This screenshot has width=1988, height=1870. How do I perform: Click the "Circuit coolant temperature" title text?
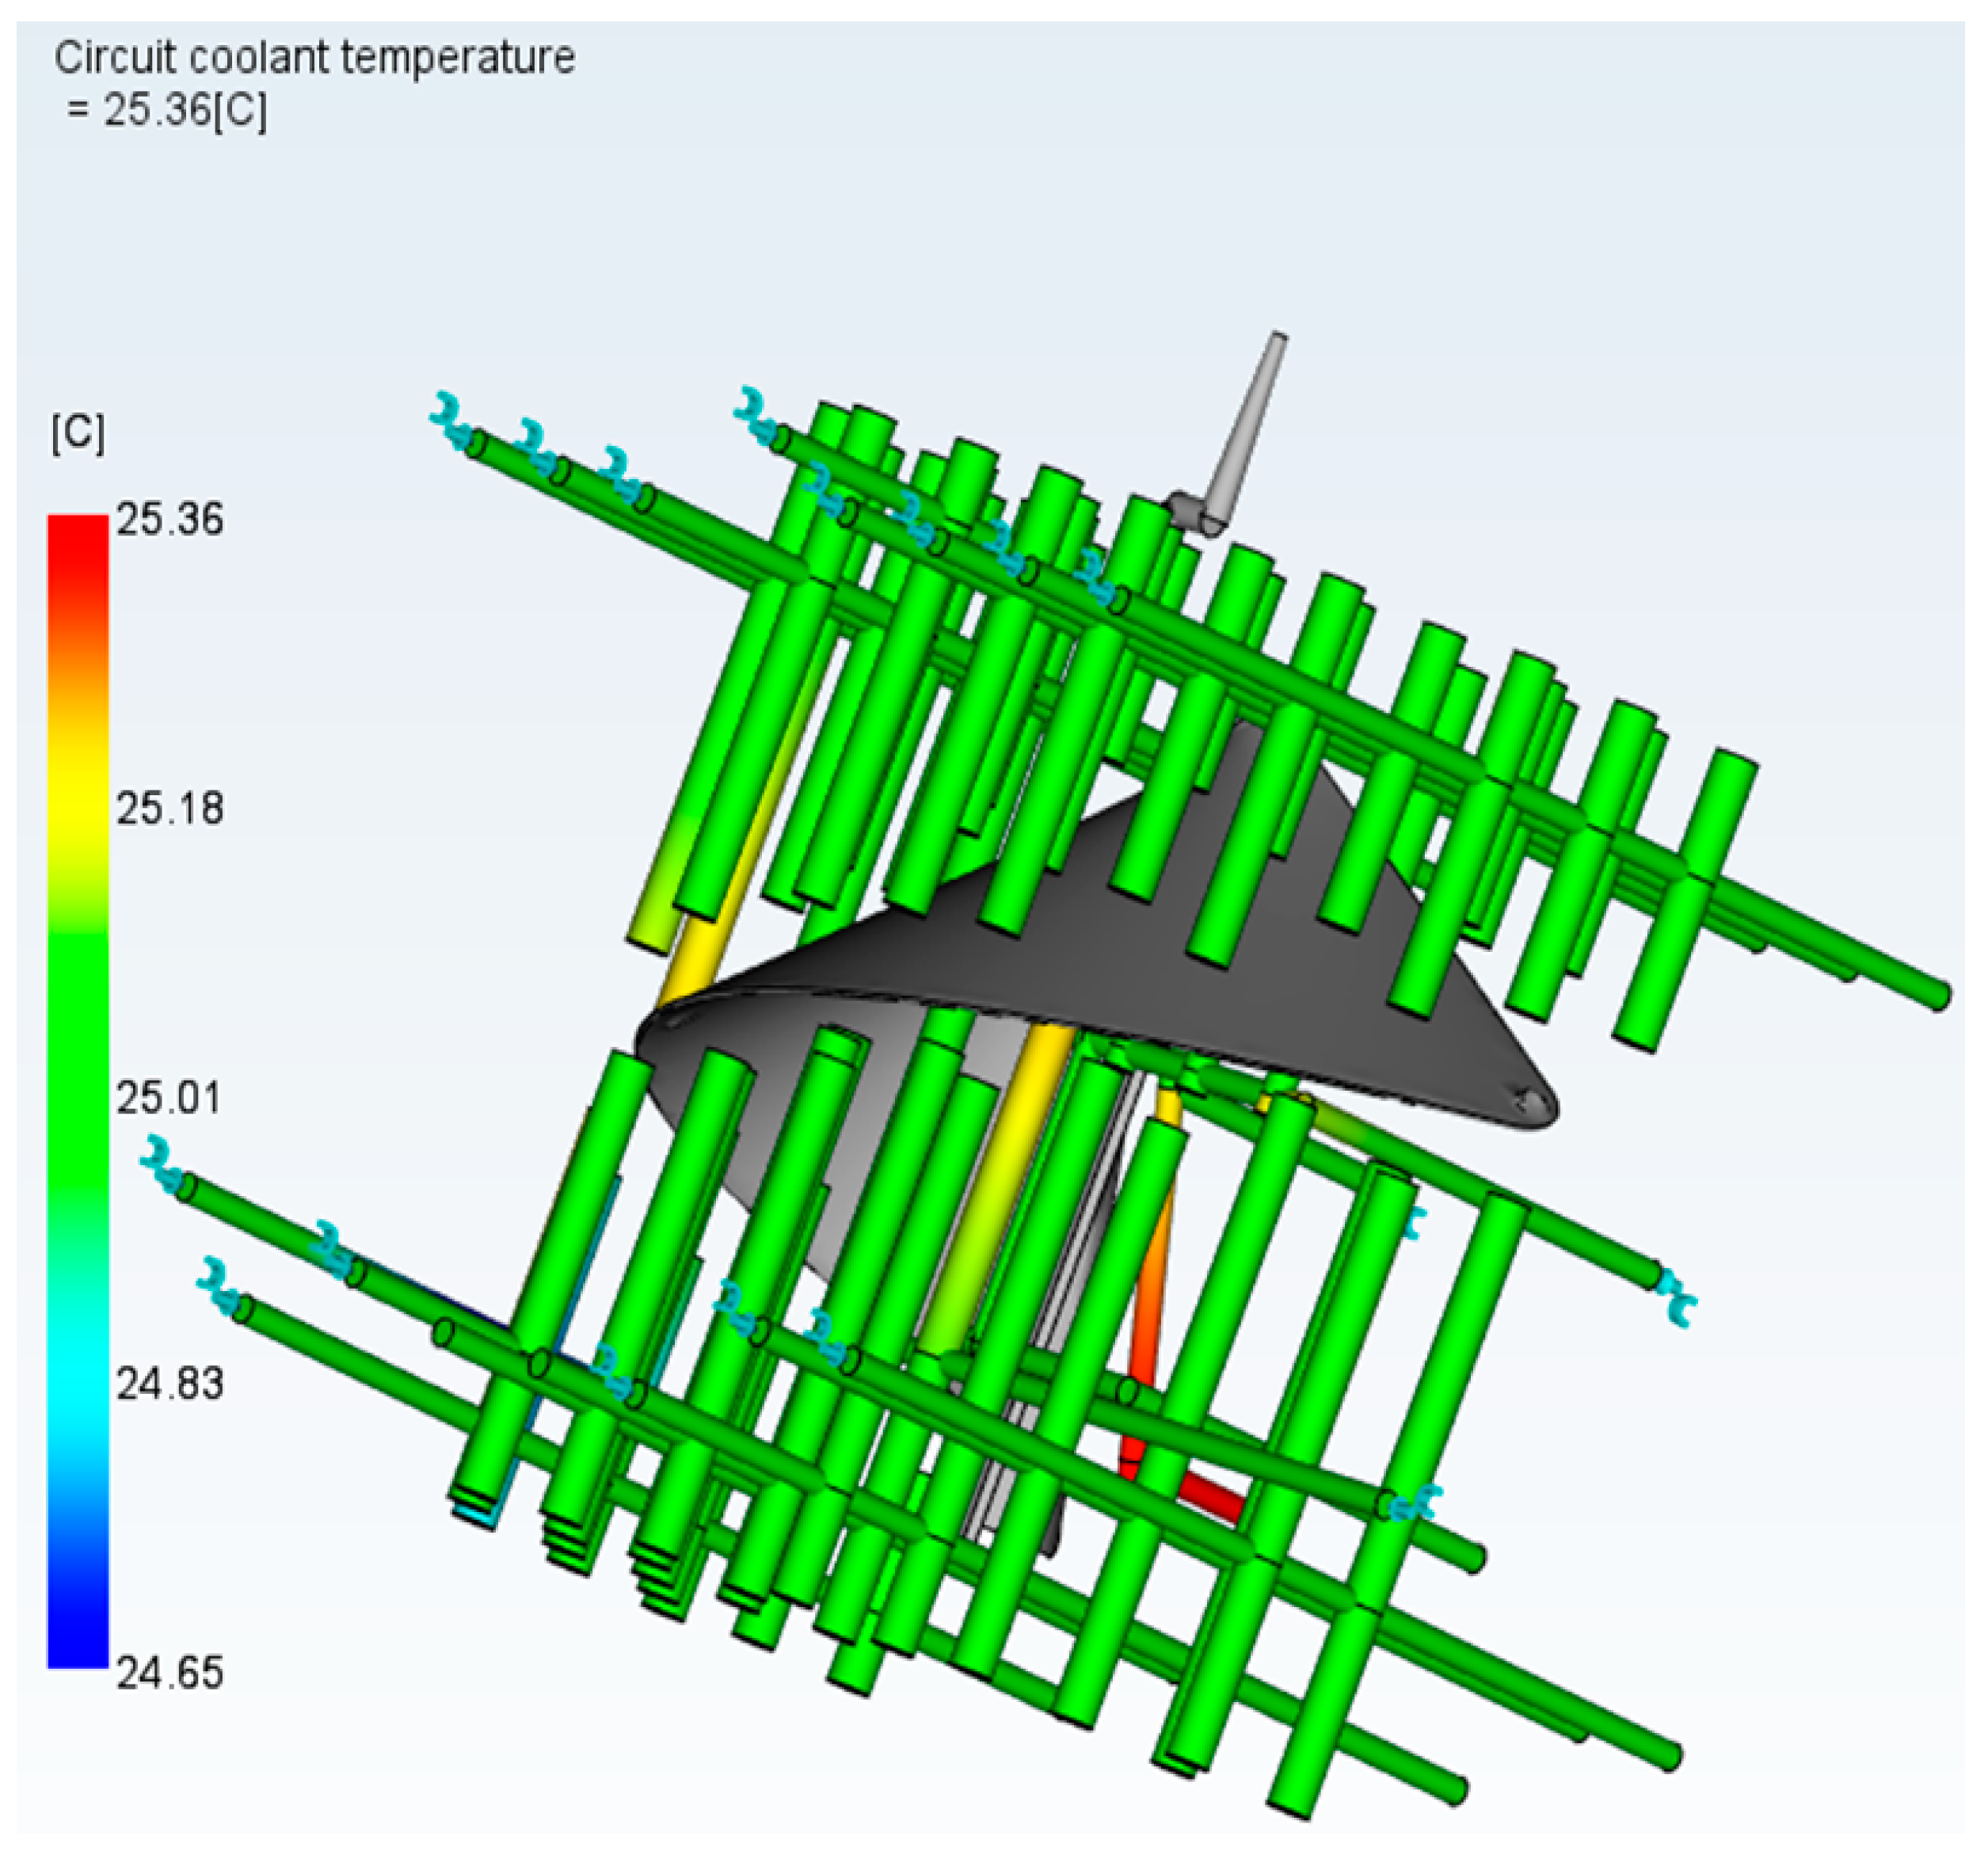[x=314, y=58]
